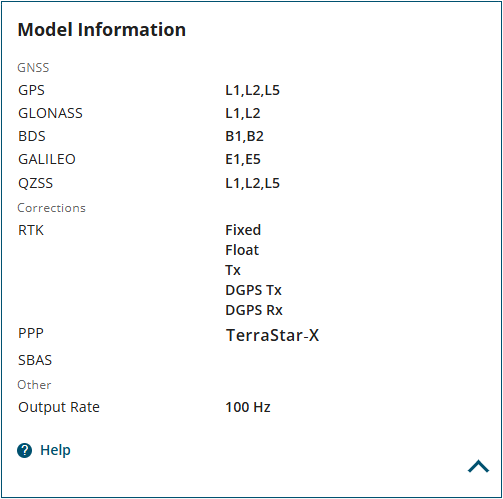Click the GNSS section header
The height and width of the screenshot is (499, 503).
pyautogui.click(x=33, y=68)
